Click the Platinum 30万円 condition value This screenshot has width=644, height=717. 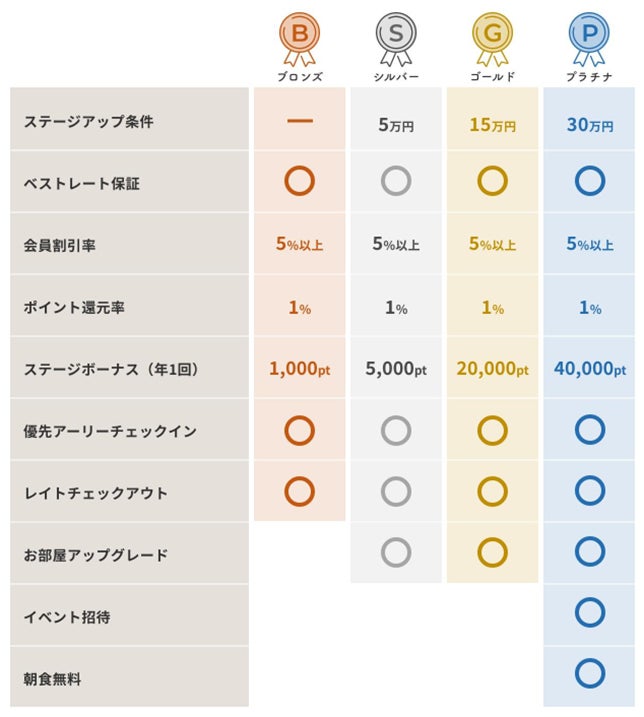(590, 126)
